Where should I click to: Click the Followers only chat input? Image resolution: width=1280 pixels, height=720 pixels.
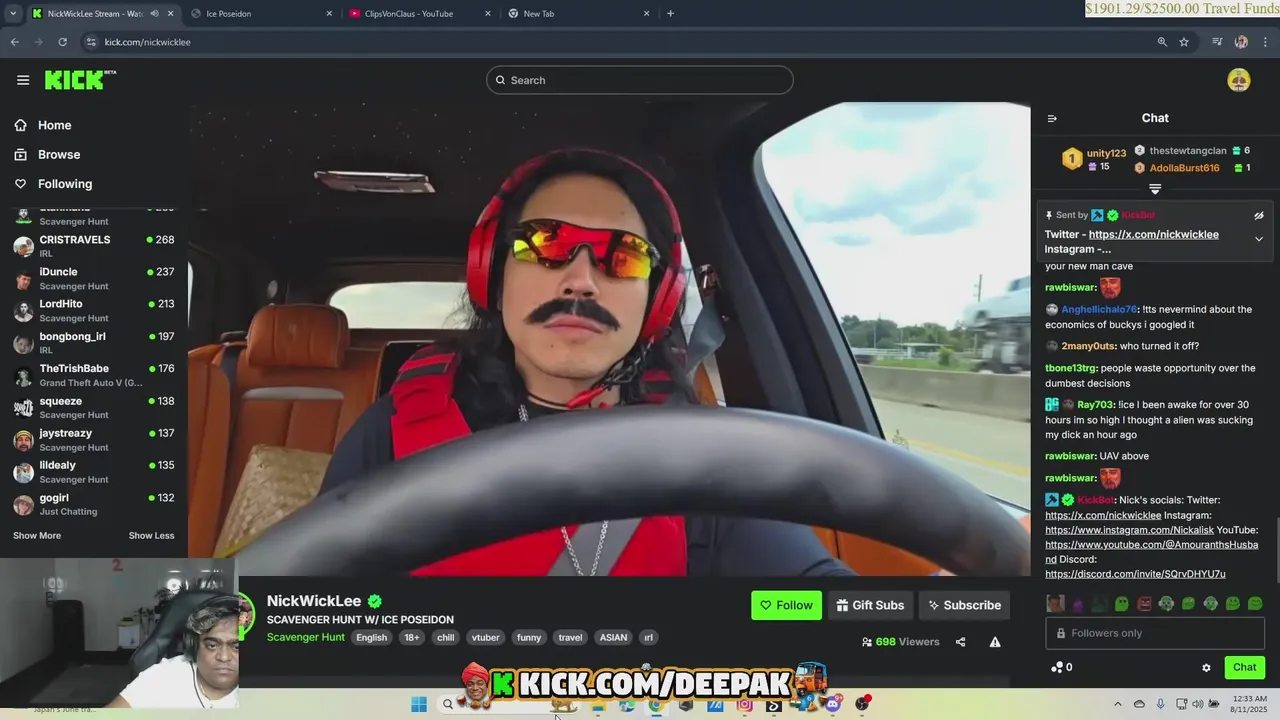(1155, 633)
